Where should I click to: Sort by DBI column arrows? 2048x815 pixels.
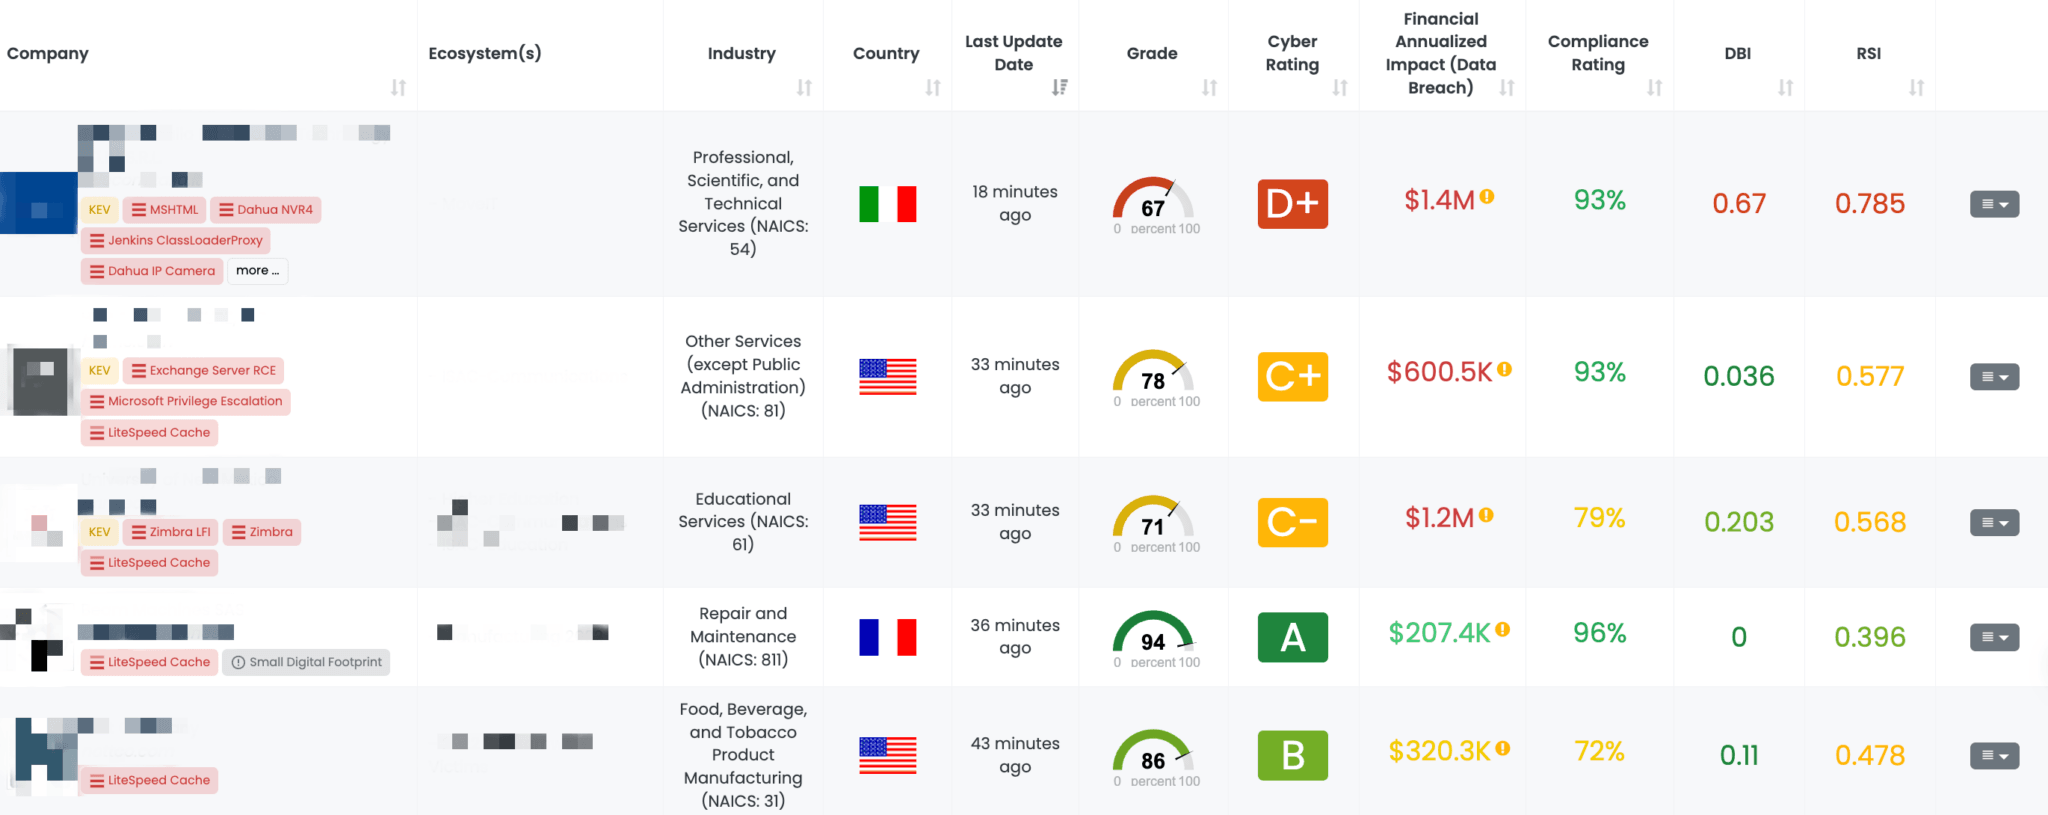(1785, 88)
